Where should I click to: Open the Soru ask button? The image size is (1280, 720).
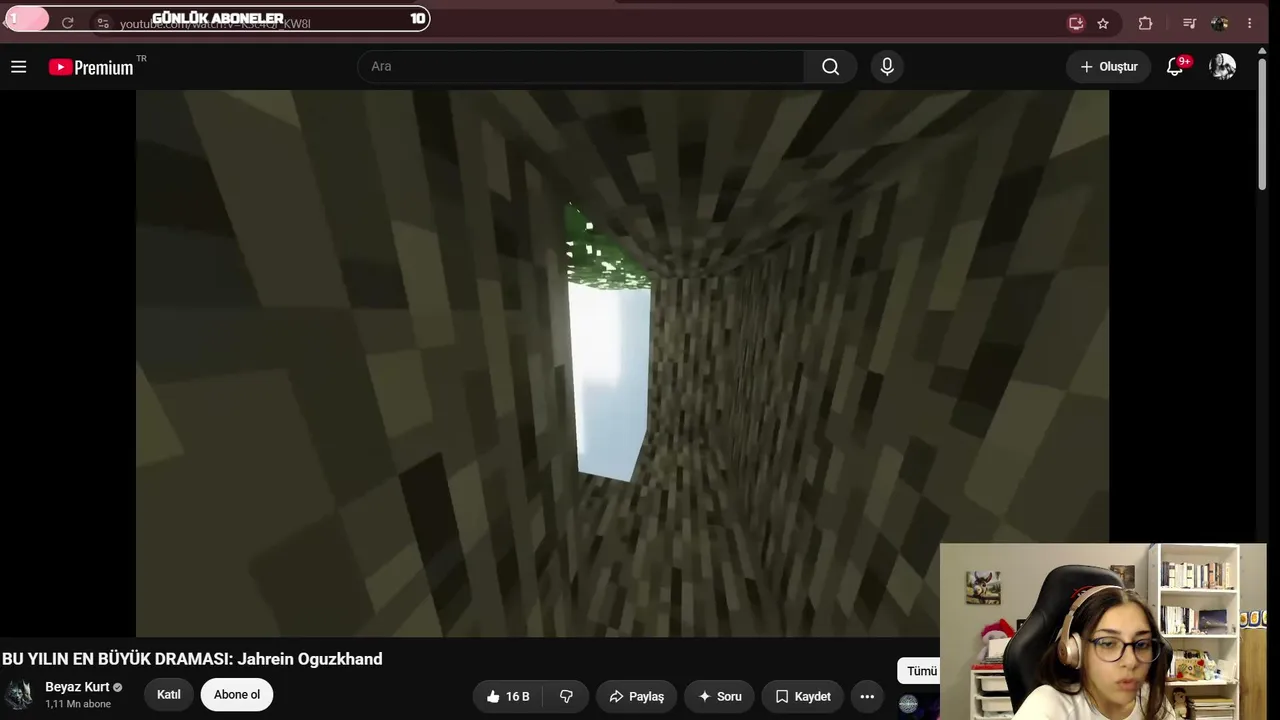click(x=720, y=696)
